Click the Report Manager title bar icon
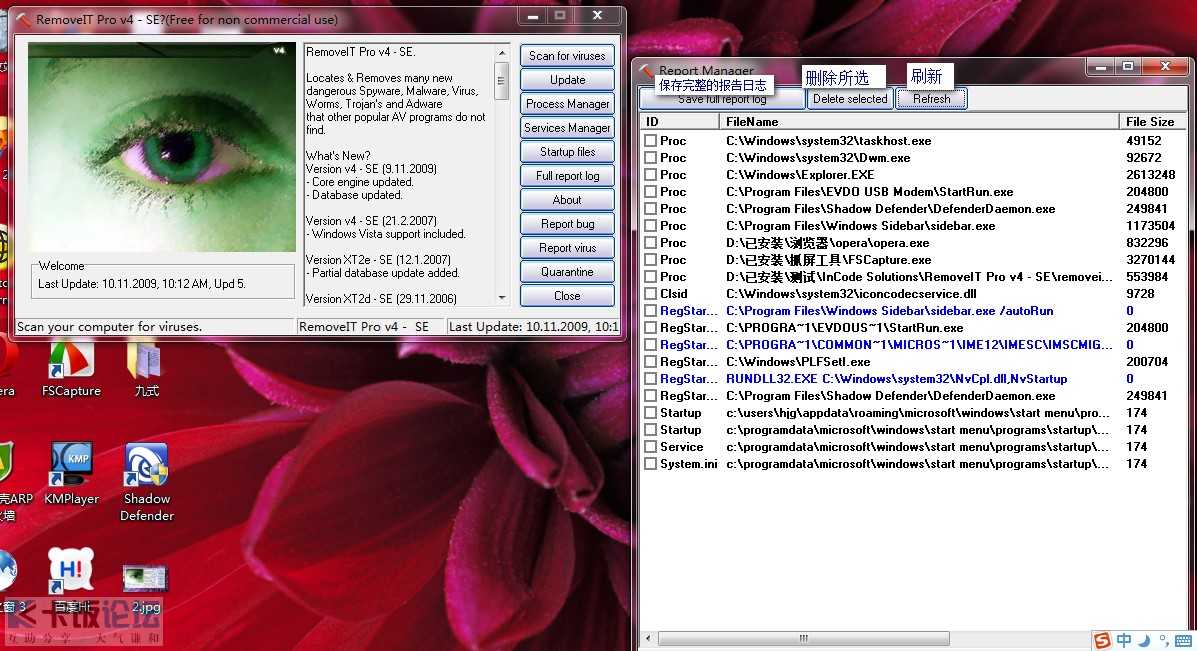 click(x=647, y=70)
